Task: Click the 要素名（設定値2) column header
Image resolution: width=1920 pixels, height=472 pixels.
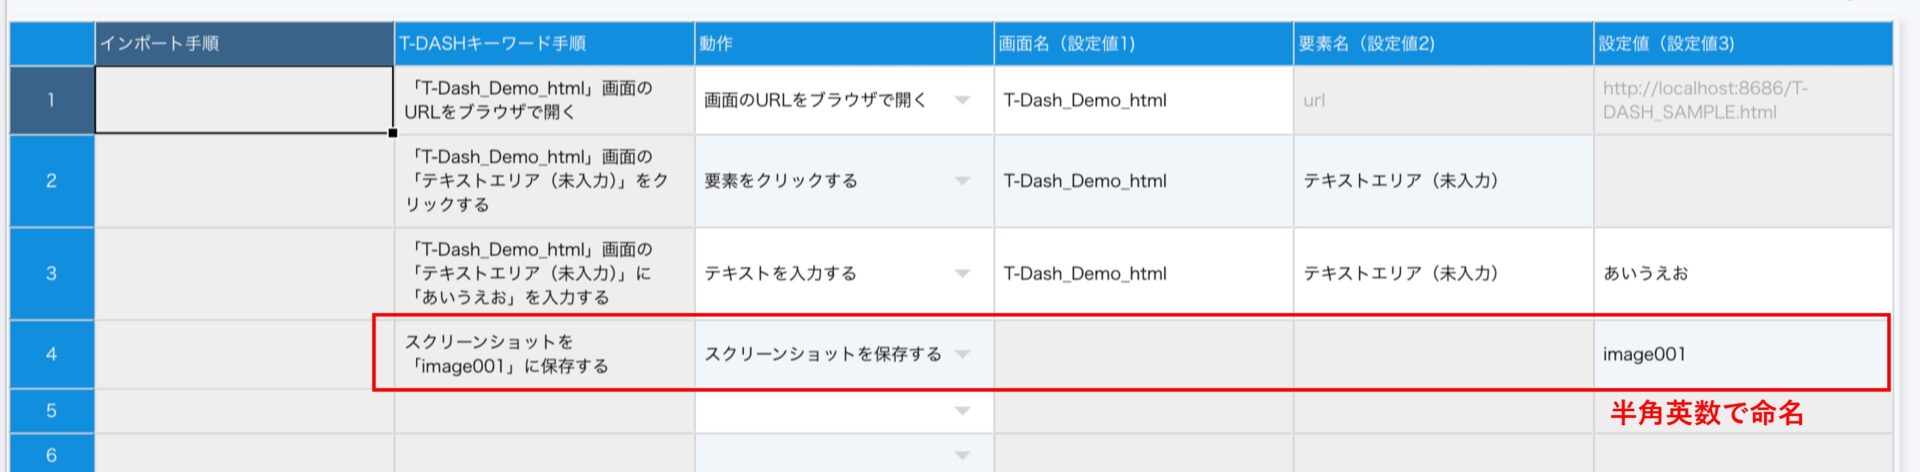Action: pos(1443,44)
